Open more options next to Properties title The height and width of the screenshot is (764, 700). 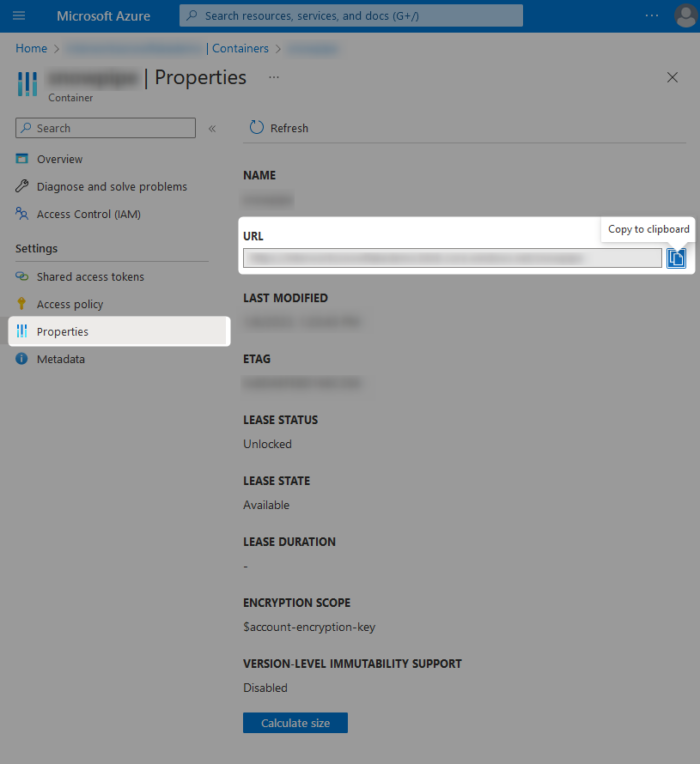(274, 77)
